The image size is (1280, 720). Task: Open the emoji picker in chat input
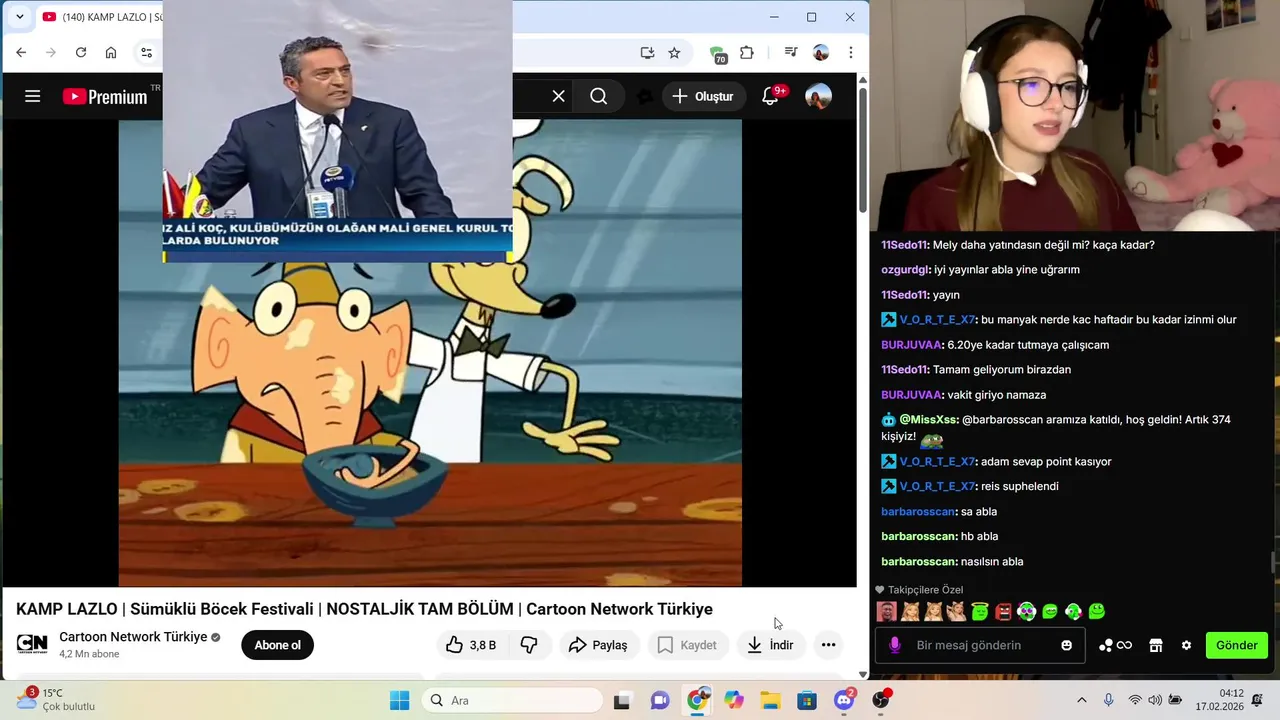pos(1067,645)
